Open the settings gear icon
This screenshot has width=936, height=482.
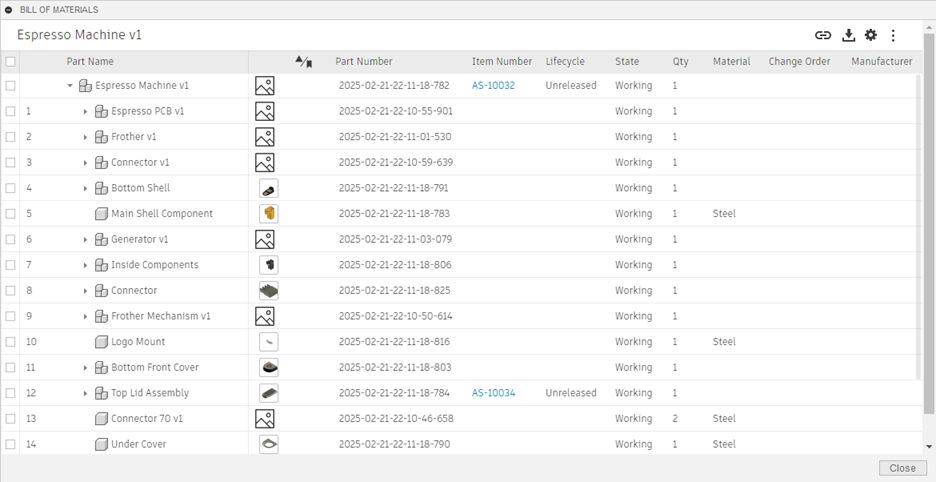coord(871,35)
